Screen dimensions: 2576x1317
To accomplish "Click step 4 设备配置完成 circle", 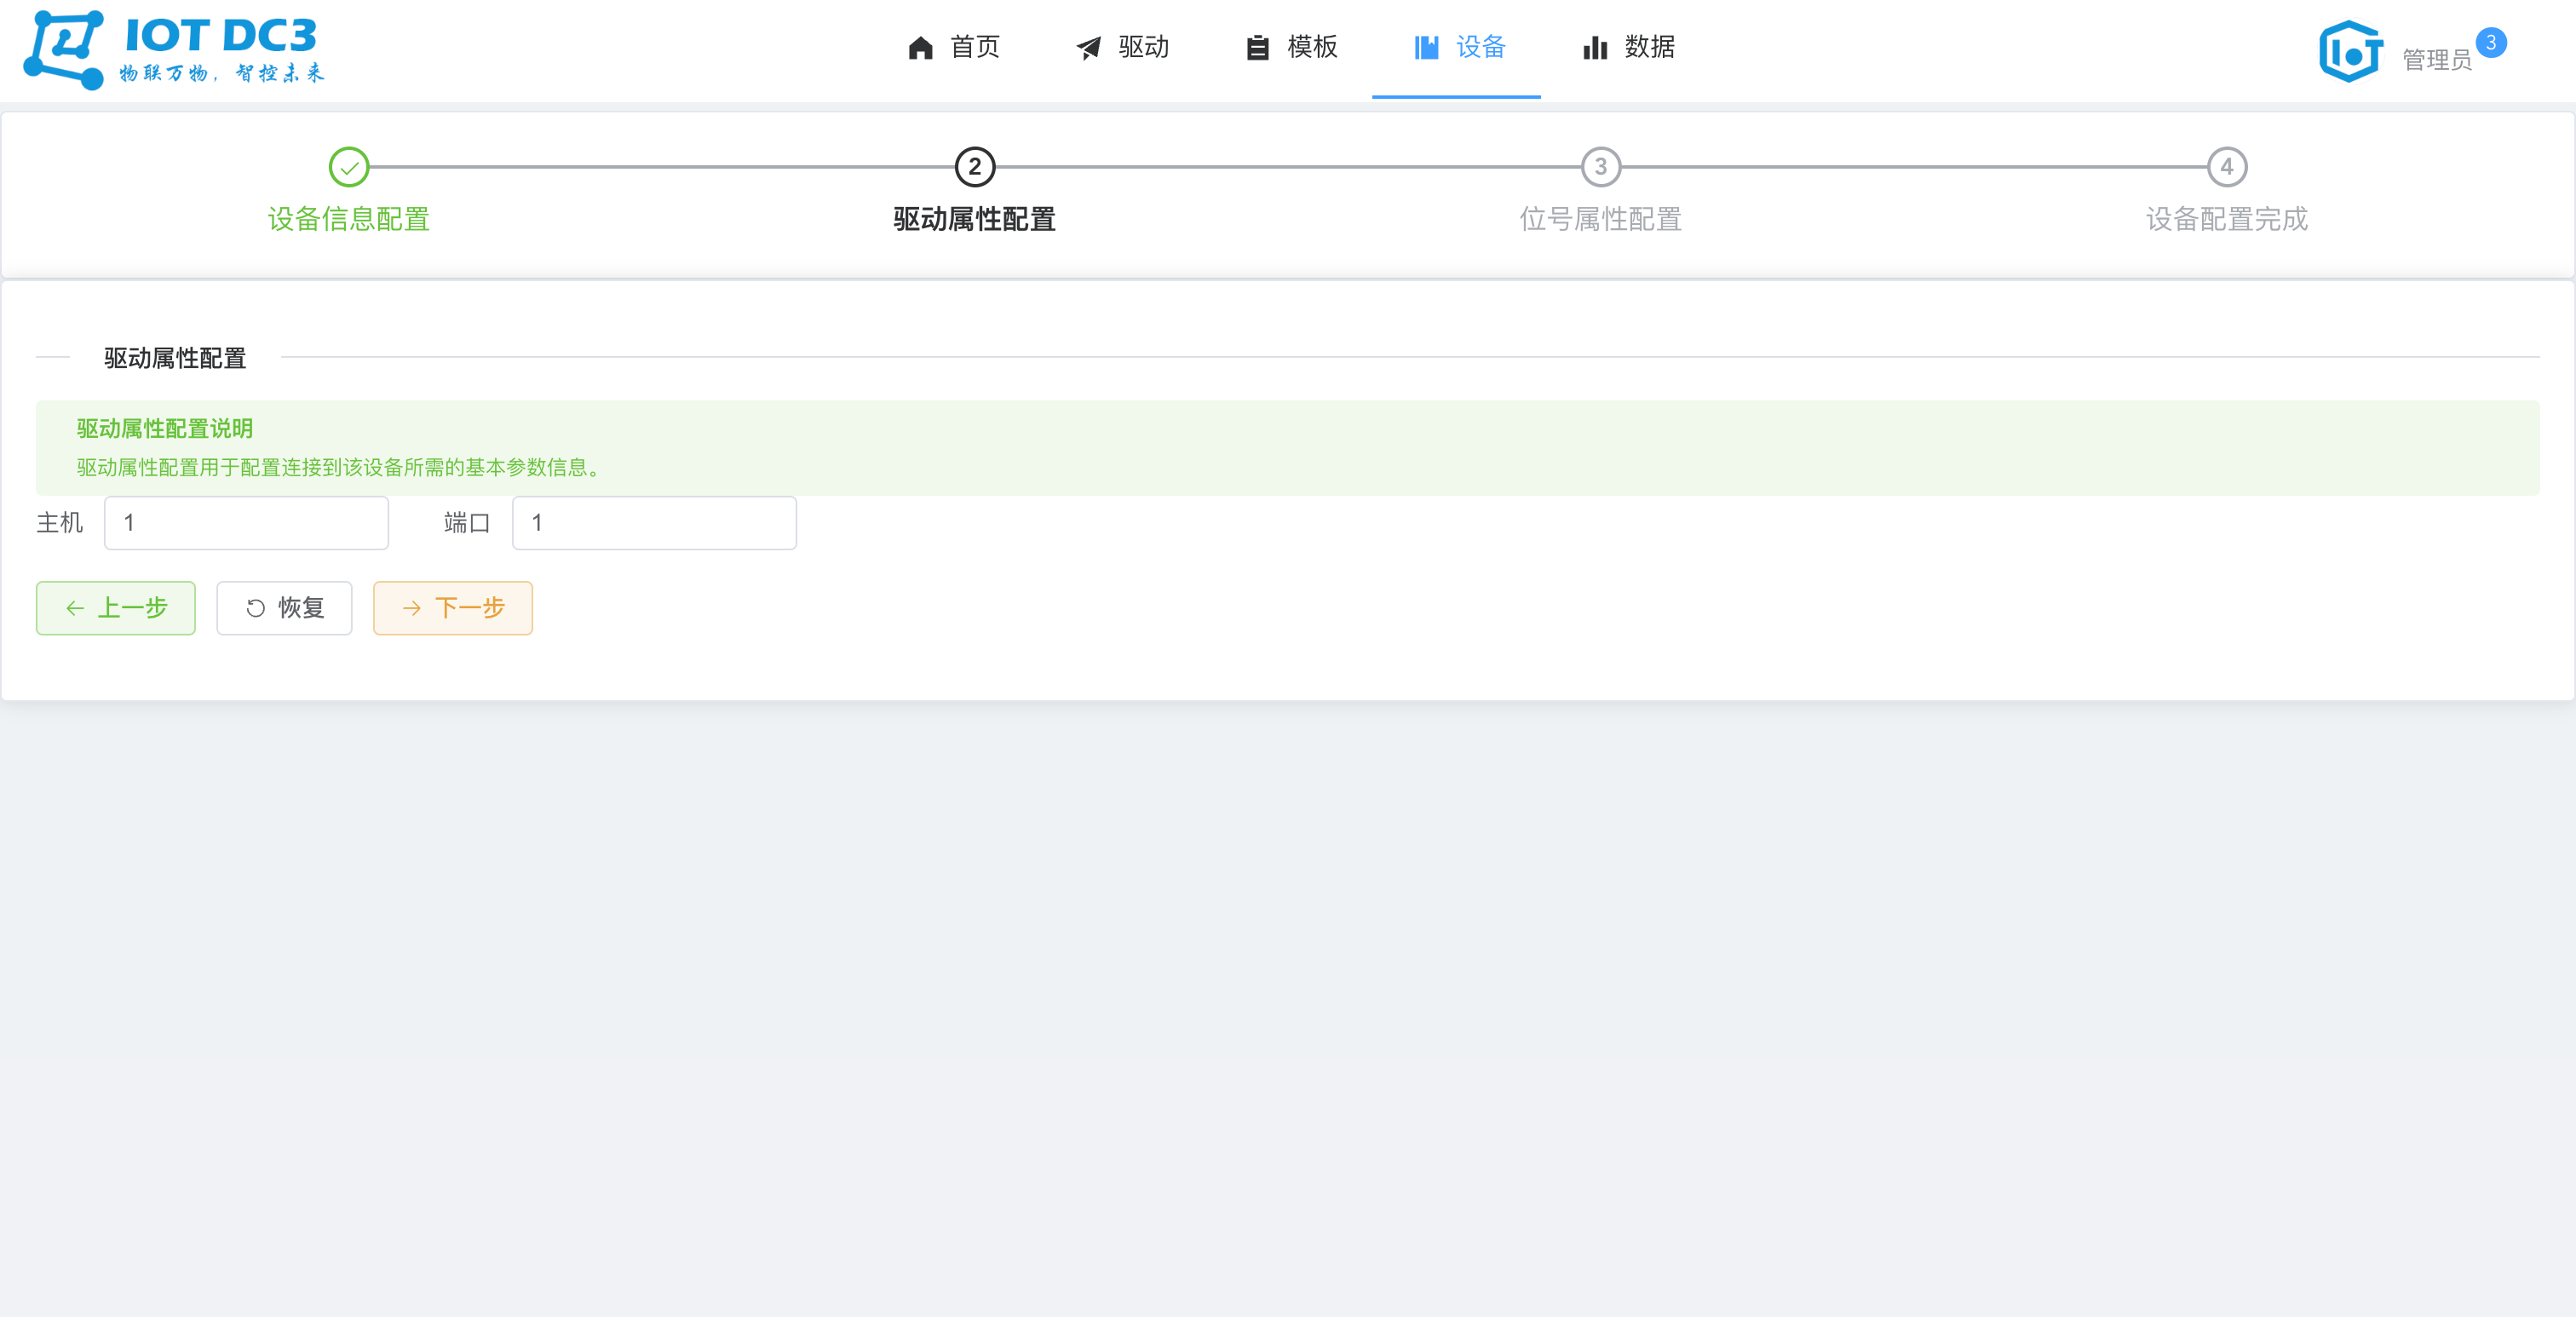I will click(2226, 168).
